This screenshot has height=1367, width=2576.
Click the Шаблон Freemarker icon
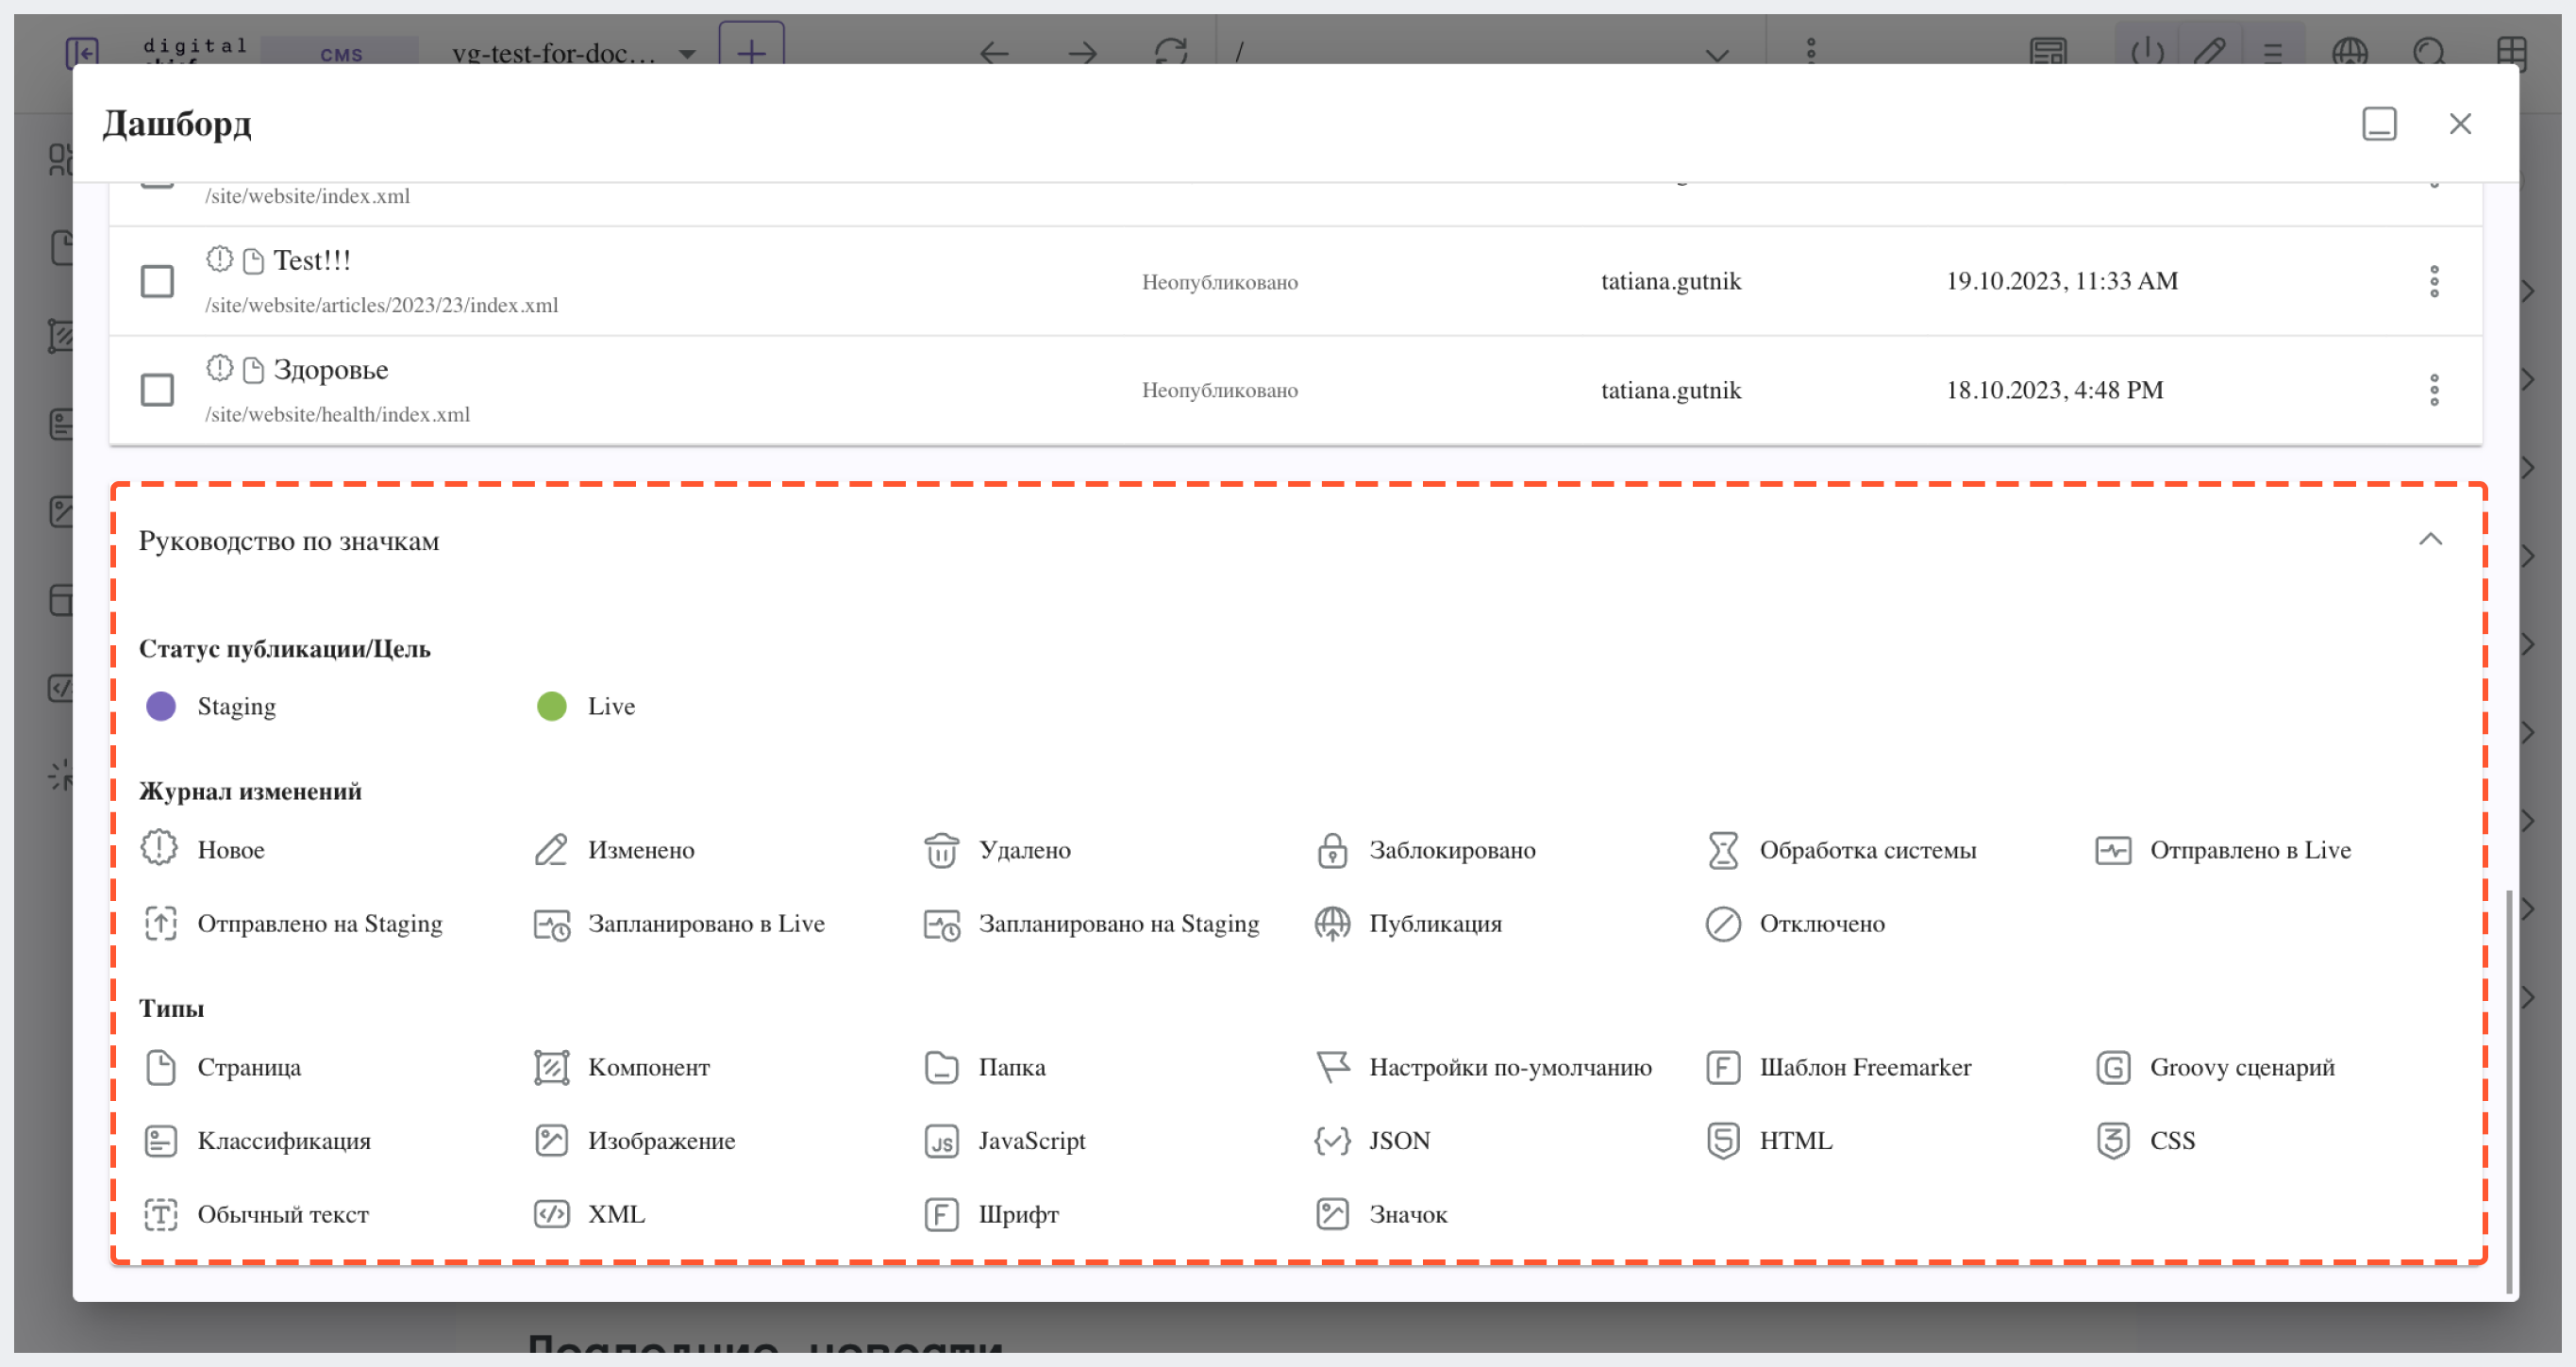[1723, 1067]
